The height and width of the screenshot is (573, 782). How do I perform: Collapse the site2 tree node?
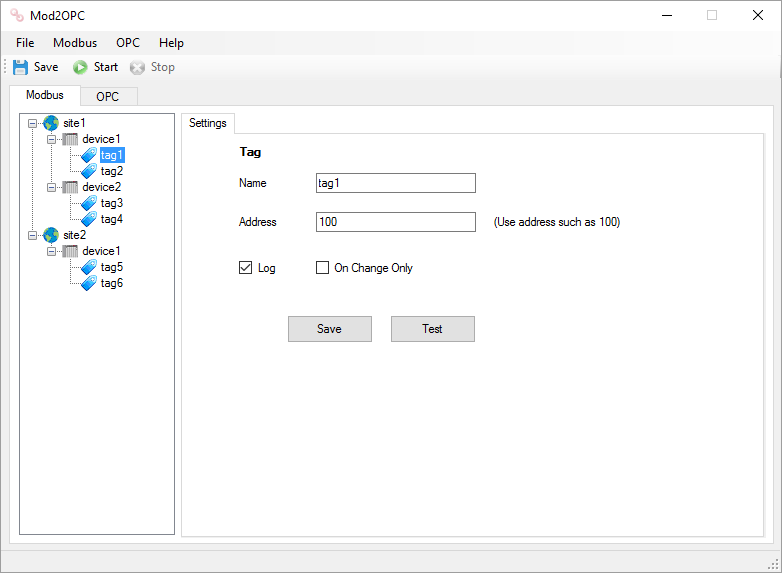point(32,235)
